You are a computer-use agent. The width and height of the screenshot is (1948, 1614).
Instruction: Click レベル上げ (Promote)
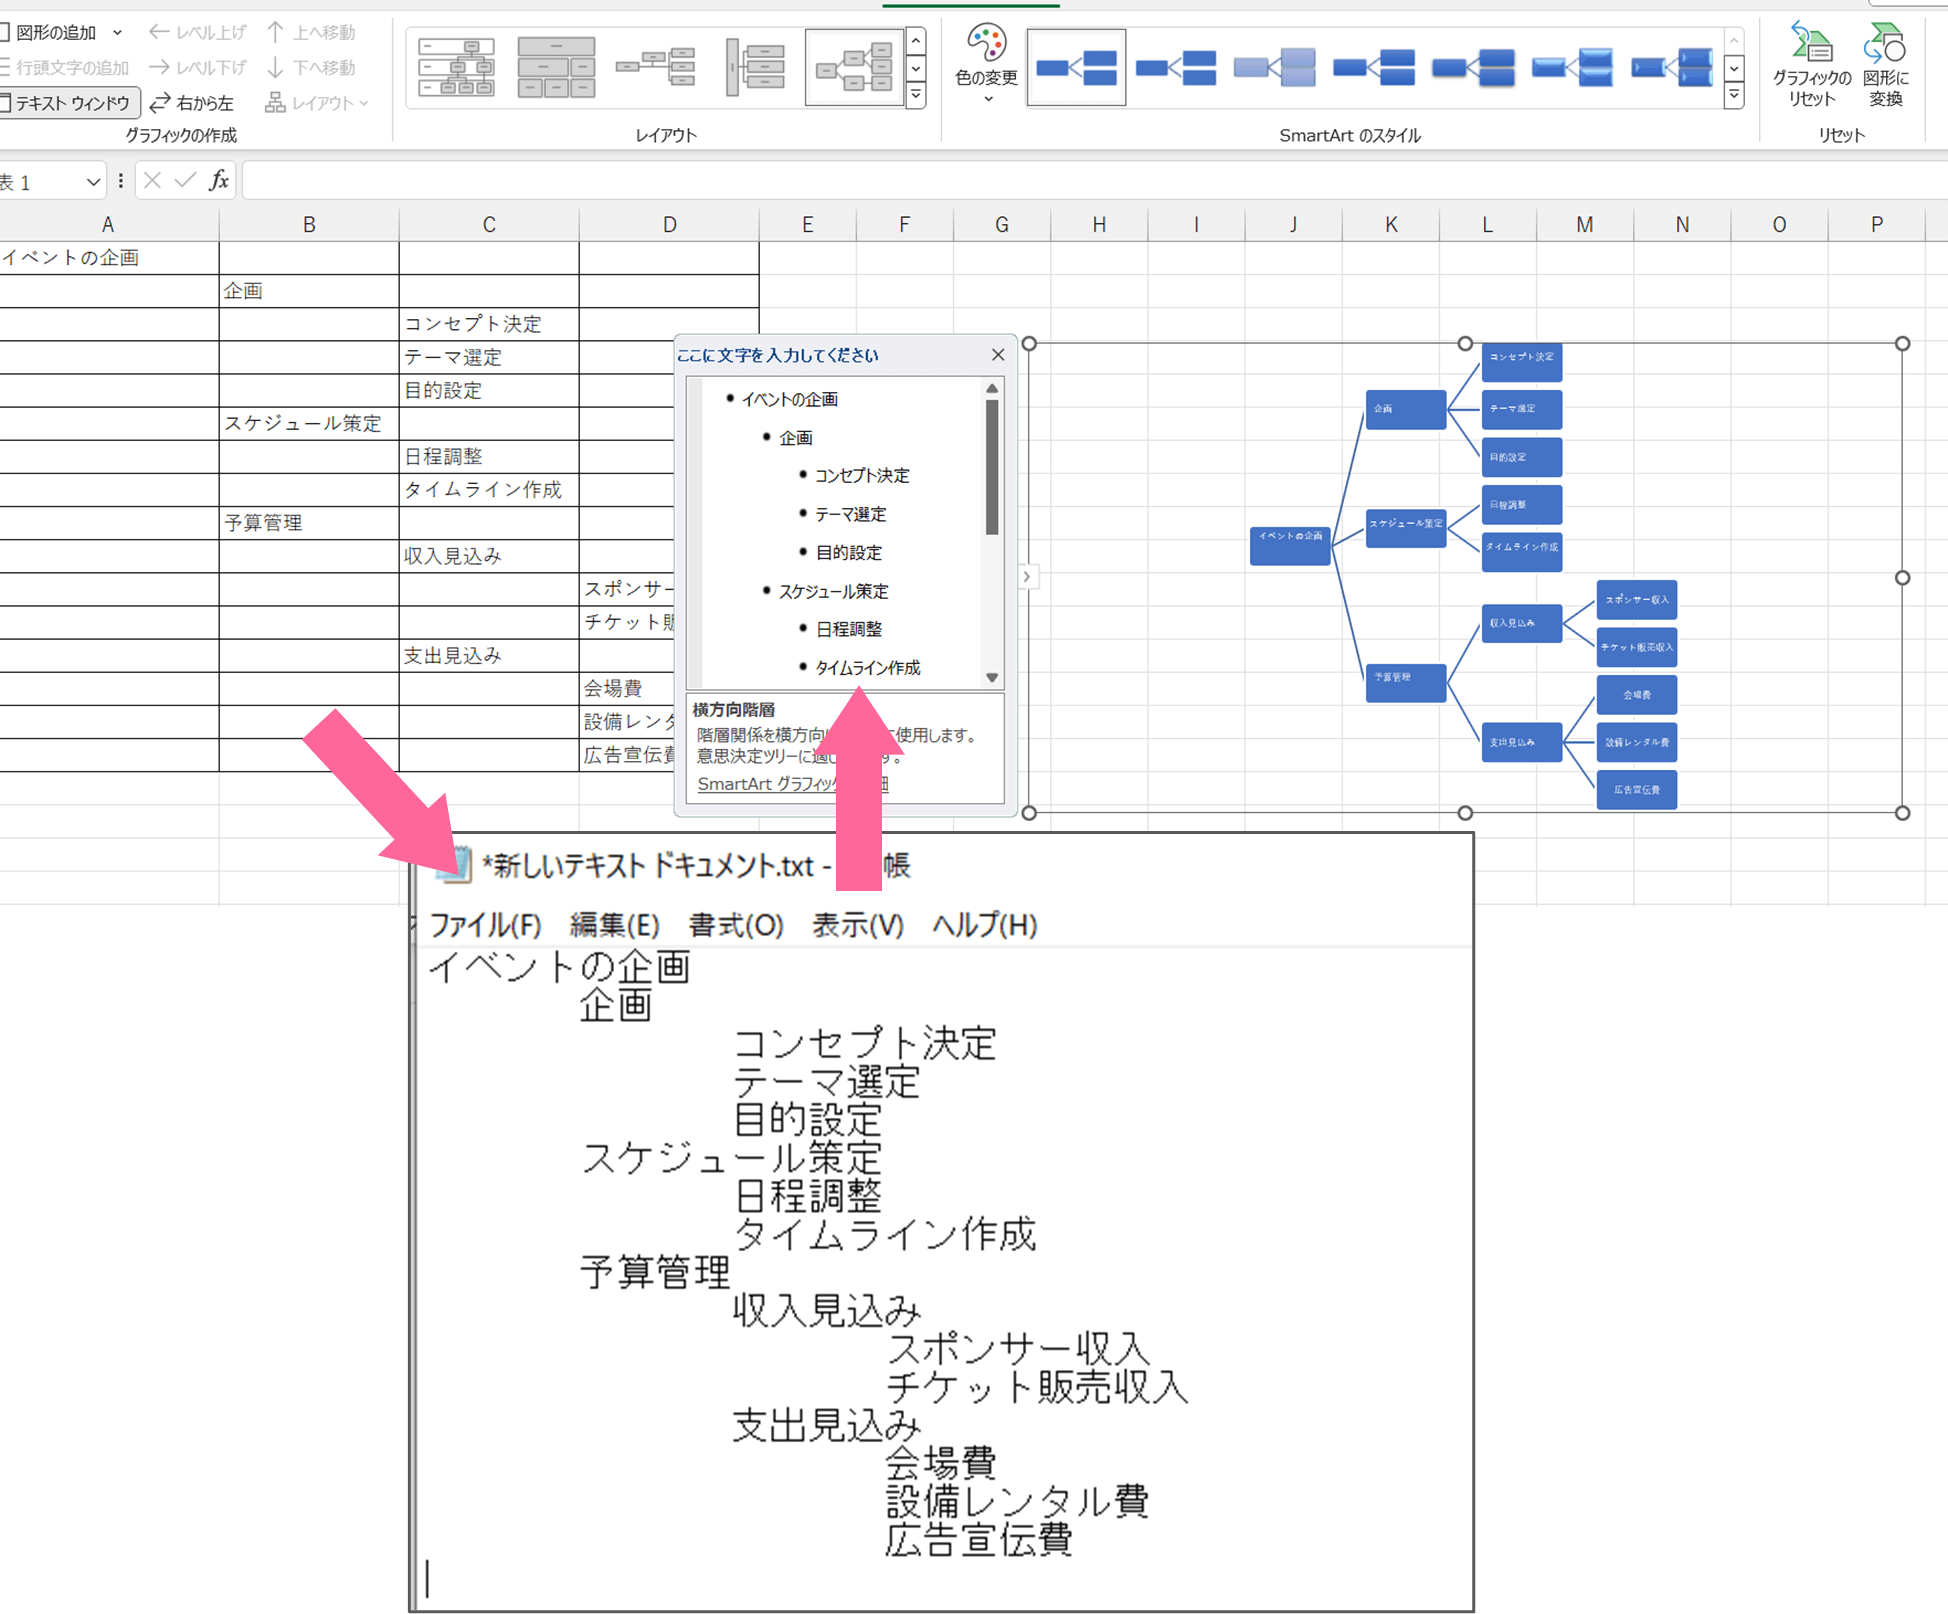pos(197,32)
